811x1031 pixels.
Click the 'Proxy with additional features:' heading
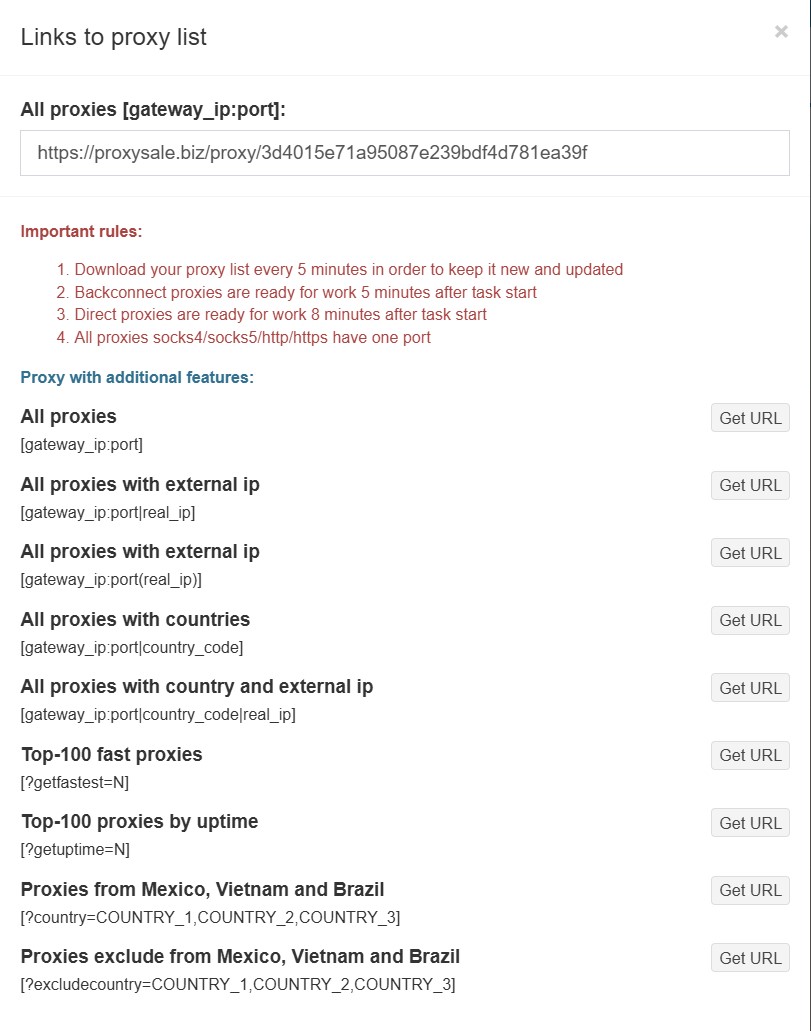pos(137,378)
